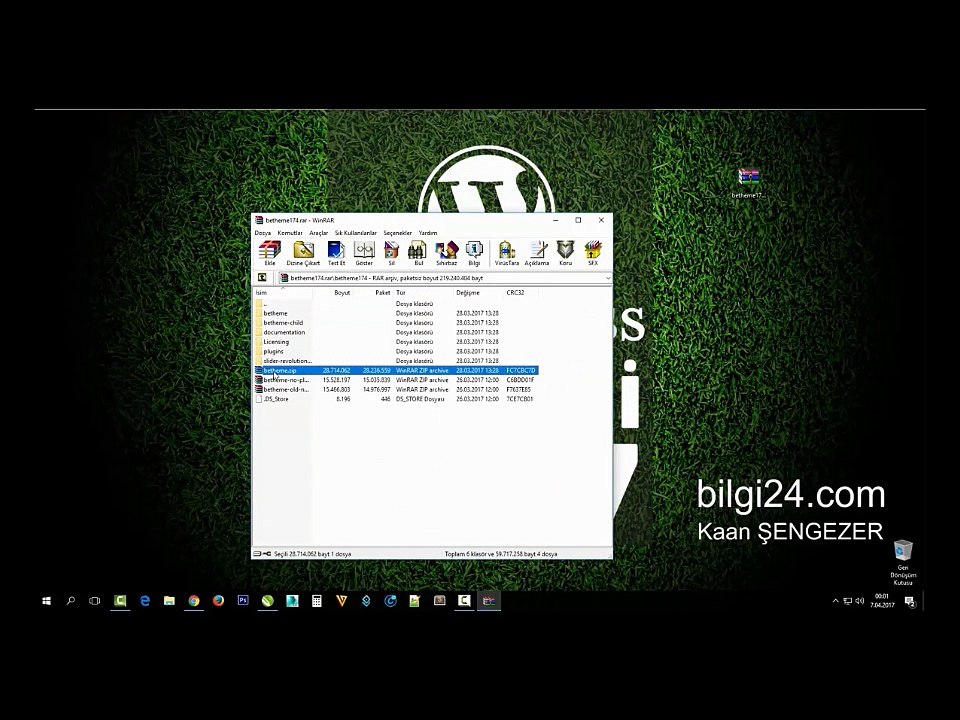Click the Bilgi (info) toolbar icon
The height and width of the screenshot is (720, 960).
[474, 253]
